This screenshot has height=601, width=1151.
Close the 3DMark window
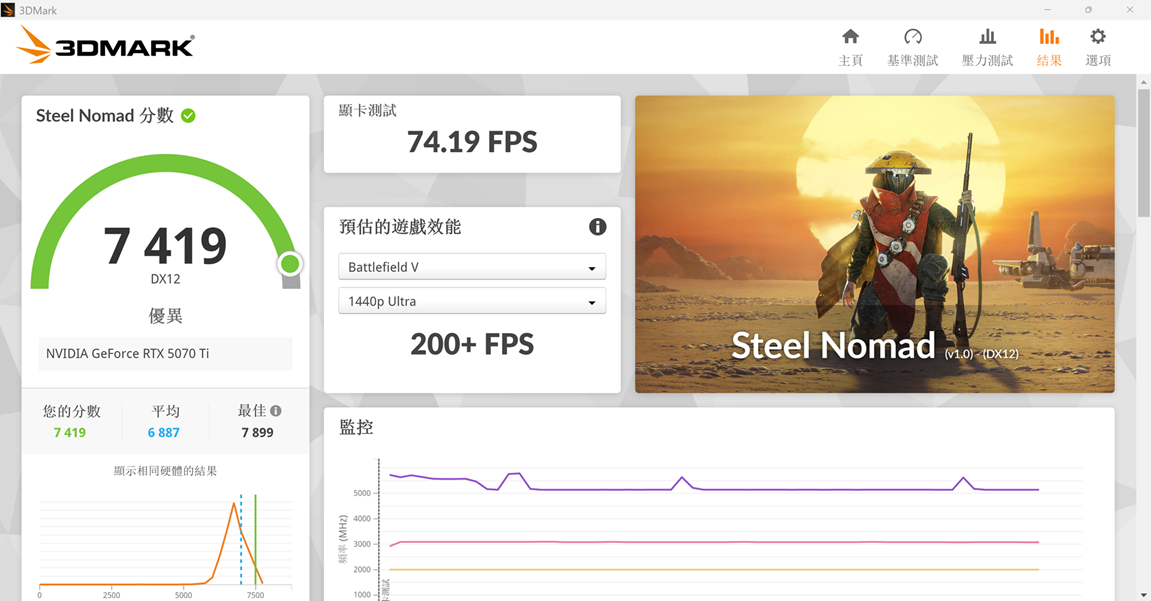(x=1130, y=10)
